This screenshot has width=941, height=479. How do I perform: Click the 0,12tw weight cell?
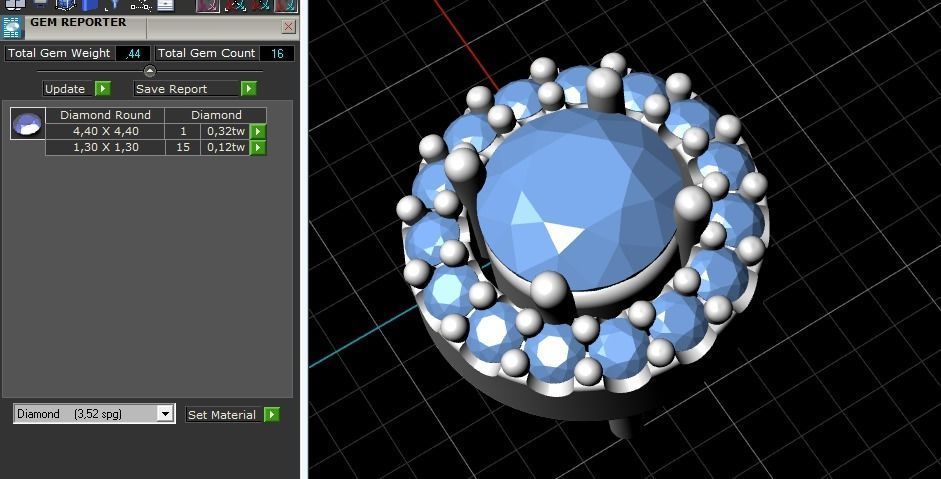[226, 148]
